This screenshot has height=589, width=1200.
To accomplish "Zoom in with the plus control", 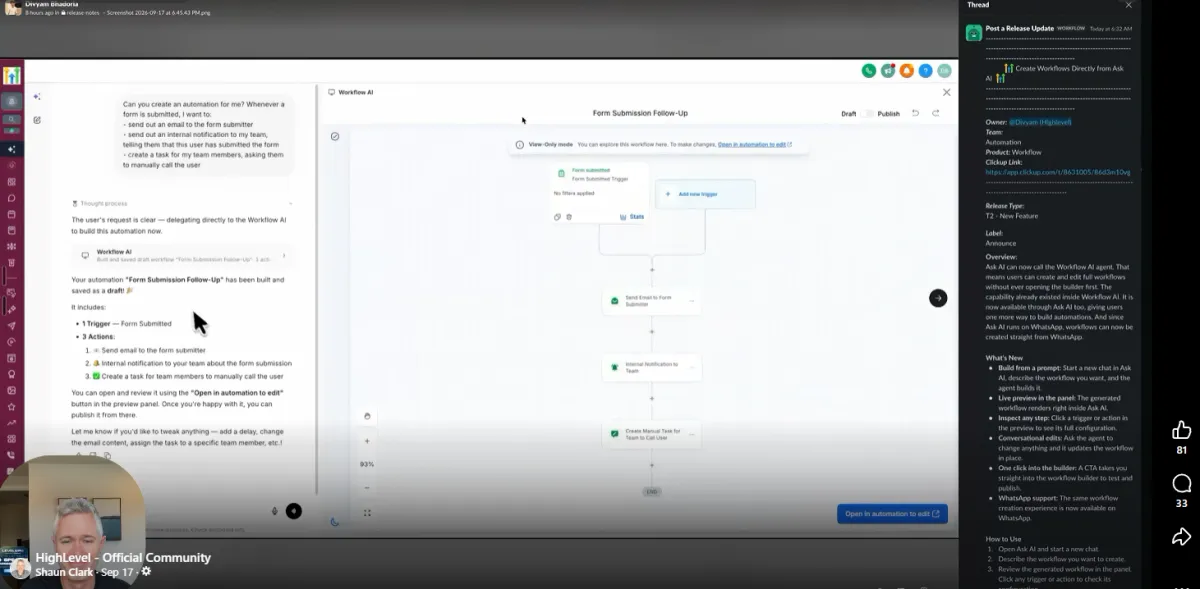I will coord(367,441).
